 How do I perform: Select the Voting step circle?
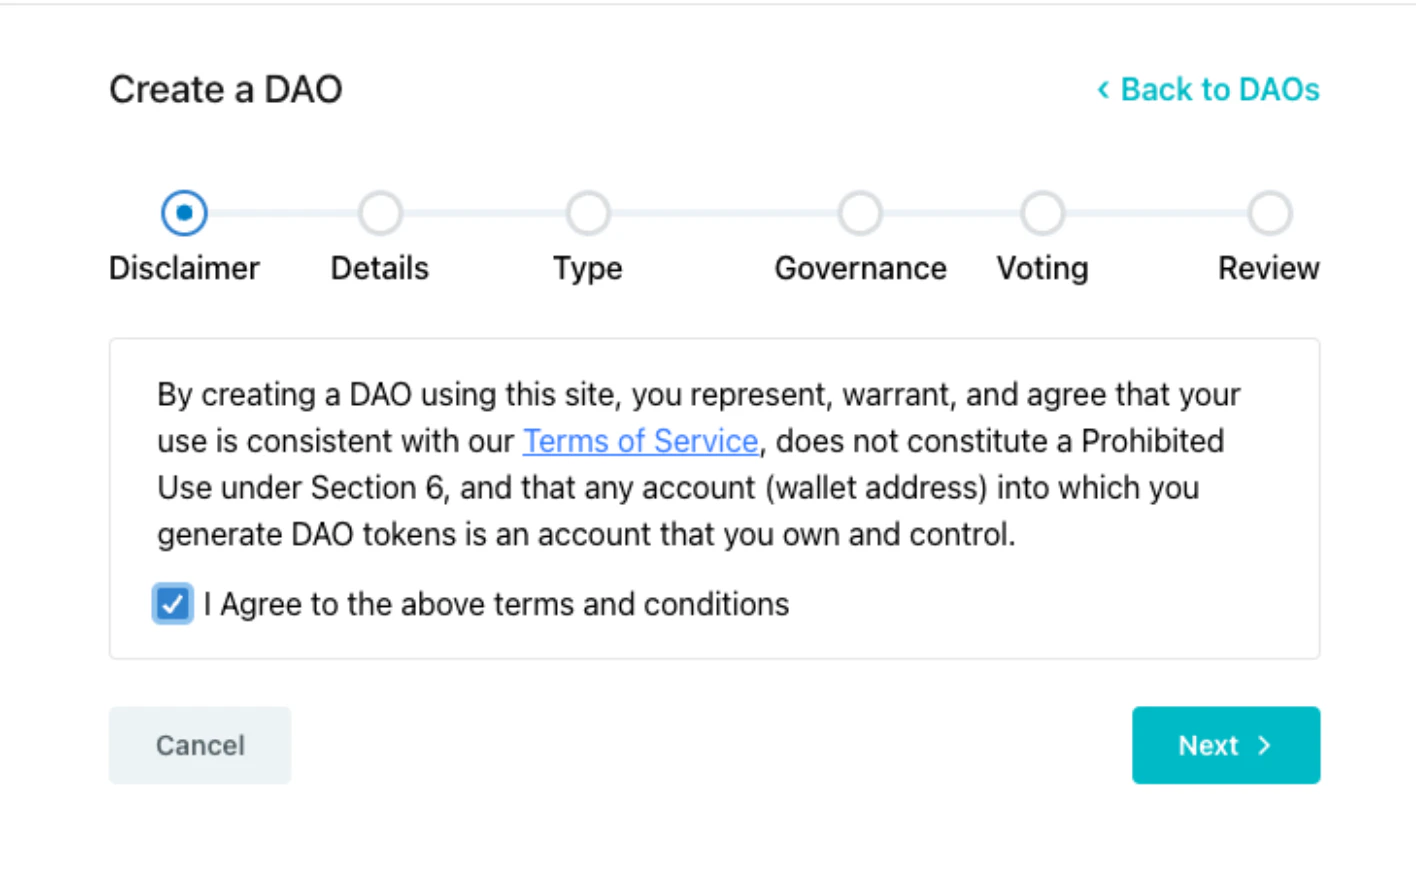click(x=1042, y=213)
